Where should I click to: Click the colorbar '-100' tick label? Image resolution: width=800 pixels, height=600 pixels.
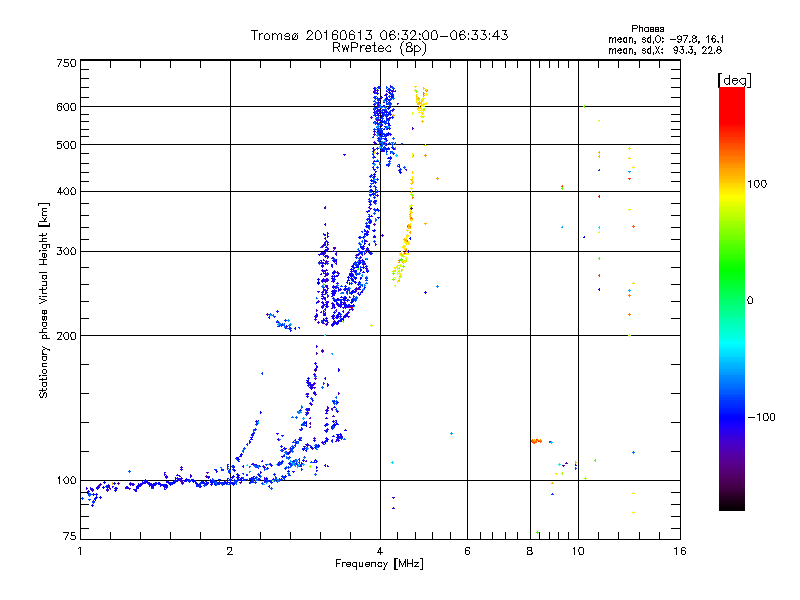[x=761, y=417]
